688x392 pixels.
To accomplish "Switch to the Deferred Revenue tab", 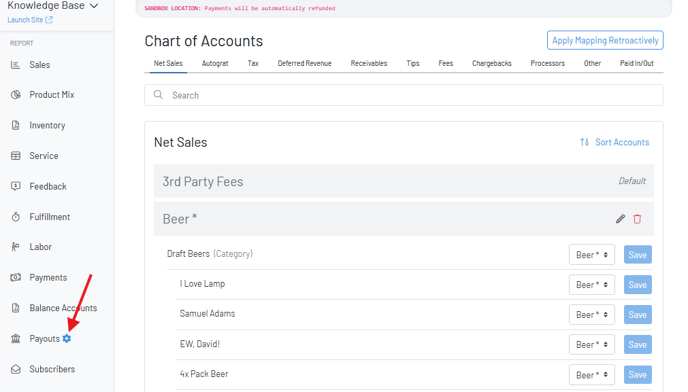I will (x=304, y=63).
